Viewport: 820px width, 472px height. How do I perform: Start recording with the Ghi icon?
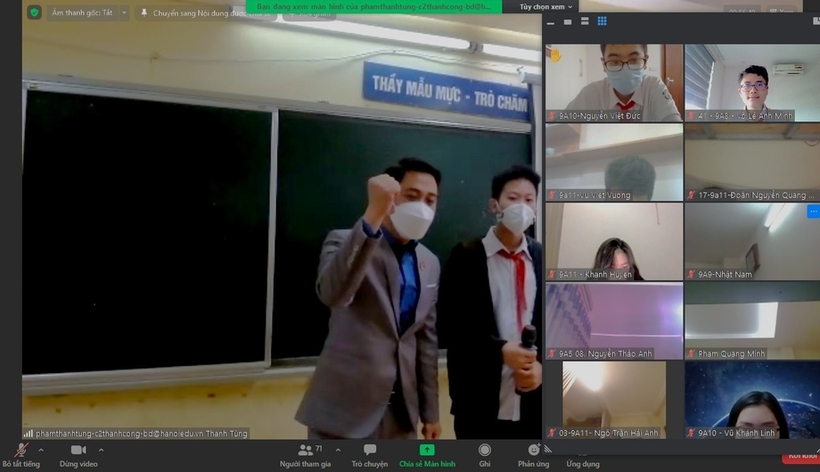coord(484,452)
